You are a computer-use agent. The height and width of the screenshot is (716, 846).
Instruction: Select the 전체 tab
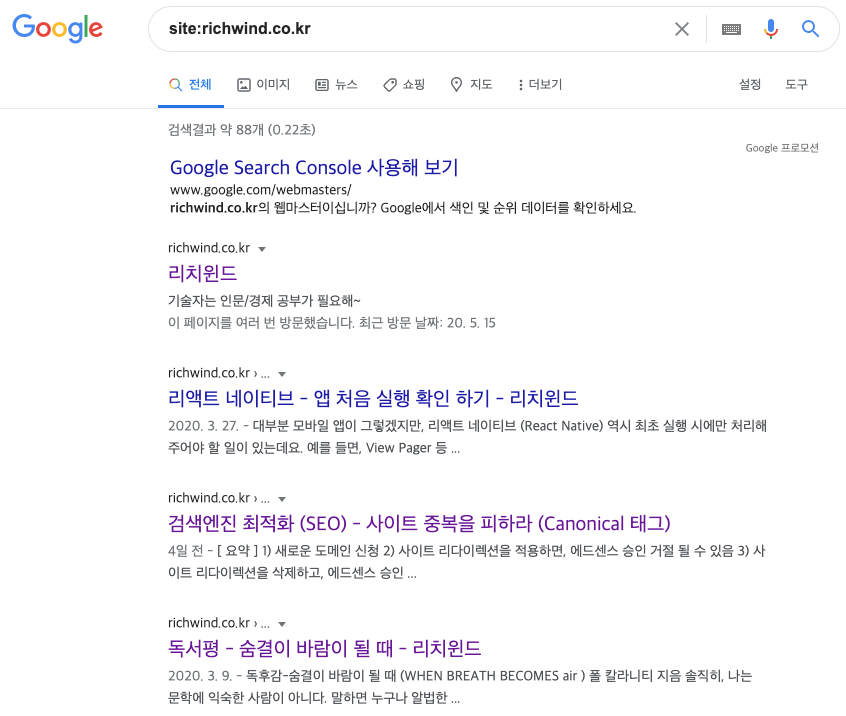[190, 85]
